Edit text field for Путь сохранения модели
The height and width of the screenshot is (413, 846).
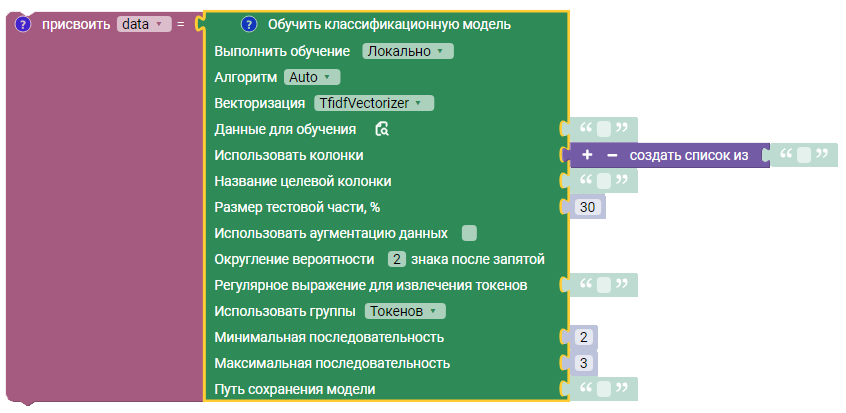604,389
